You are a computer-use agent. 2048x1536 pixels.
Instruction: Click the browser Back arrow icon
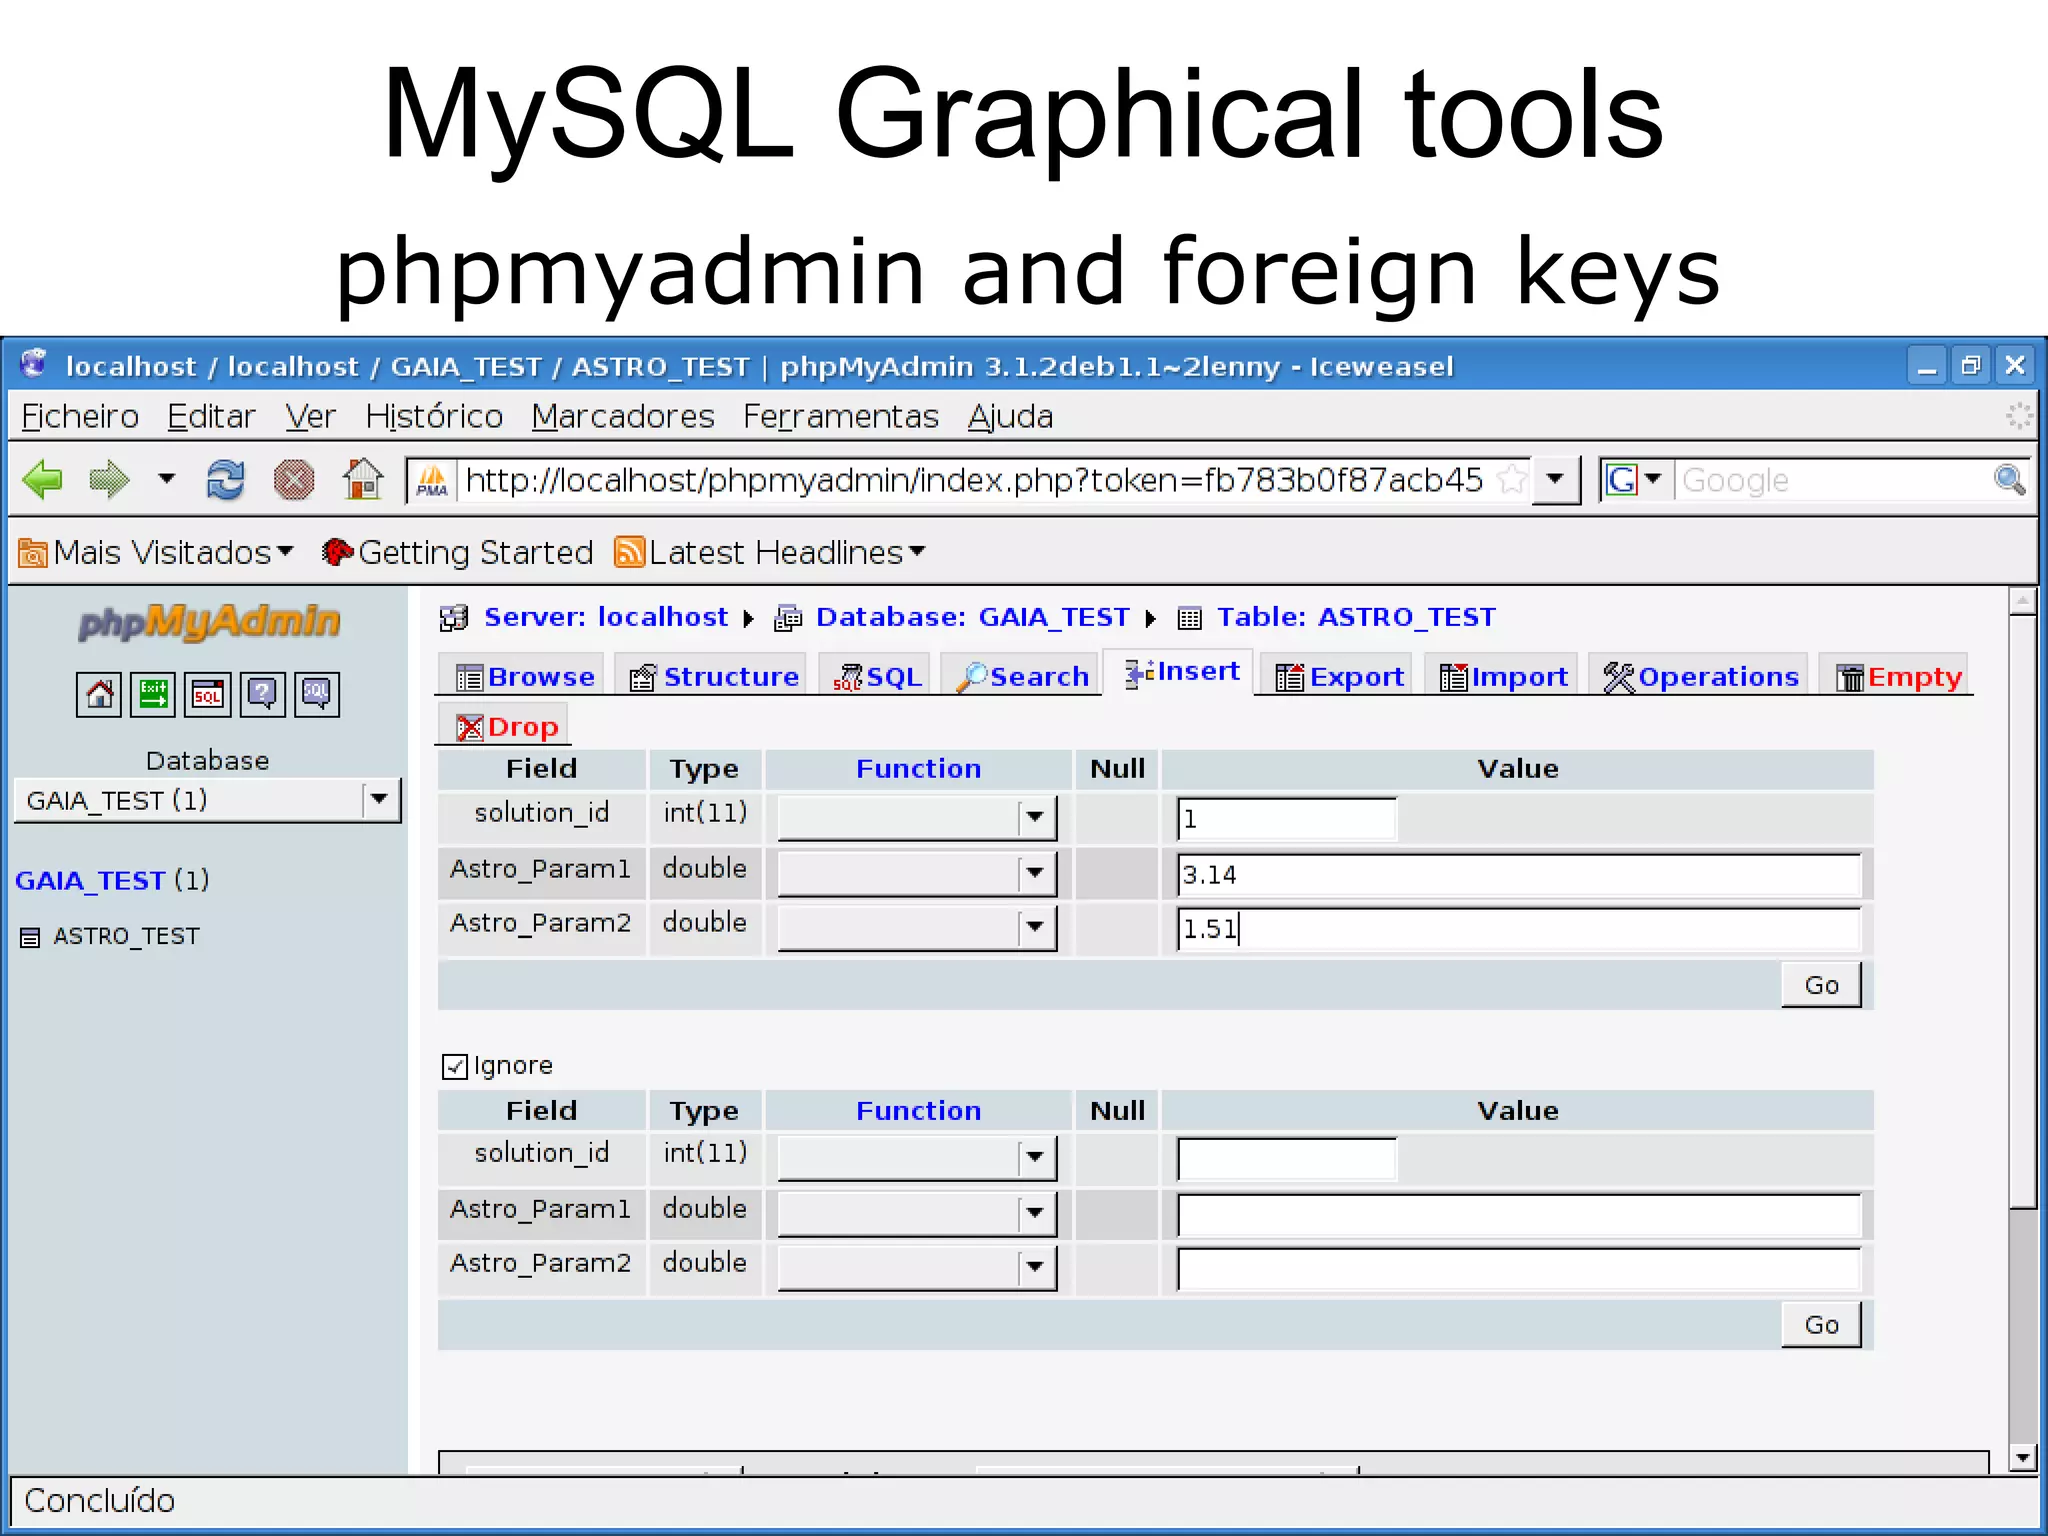[42, 480]
